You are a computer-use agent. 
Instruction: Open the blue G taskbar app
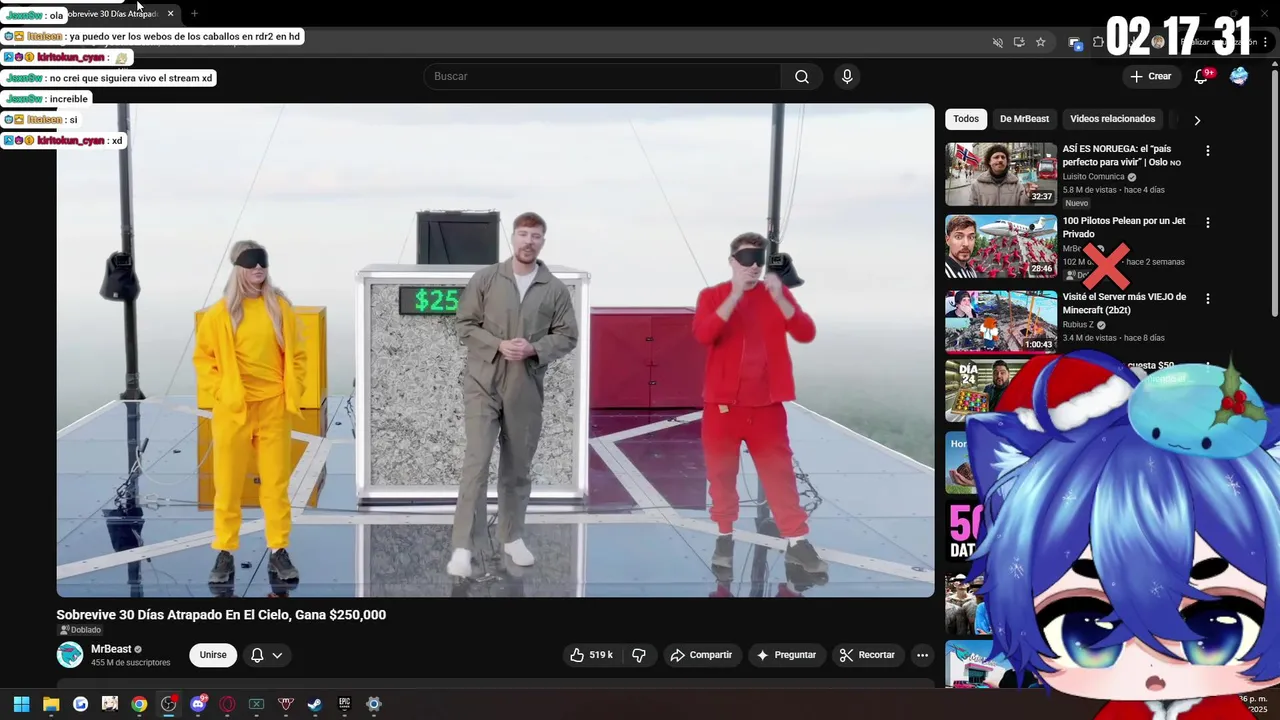80,704
